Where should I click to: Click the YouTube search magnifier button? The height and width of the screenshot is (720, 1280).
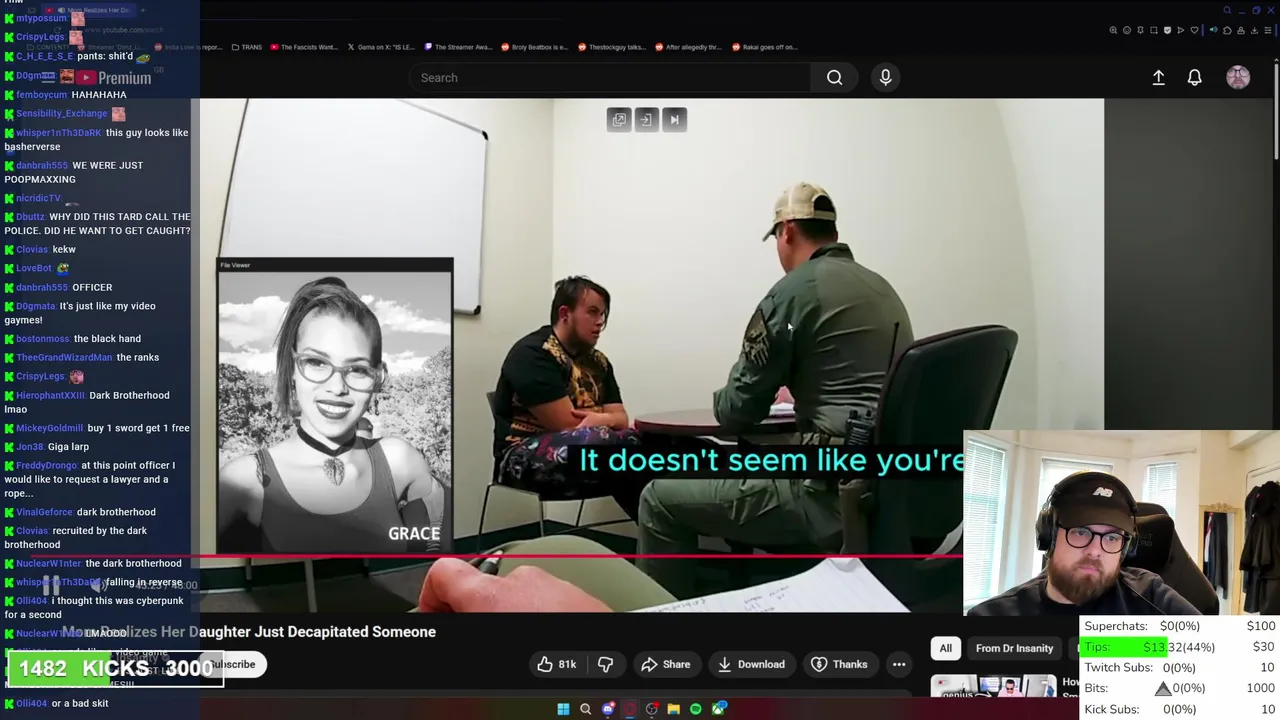point(834,77)
